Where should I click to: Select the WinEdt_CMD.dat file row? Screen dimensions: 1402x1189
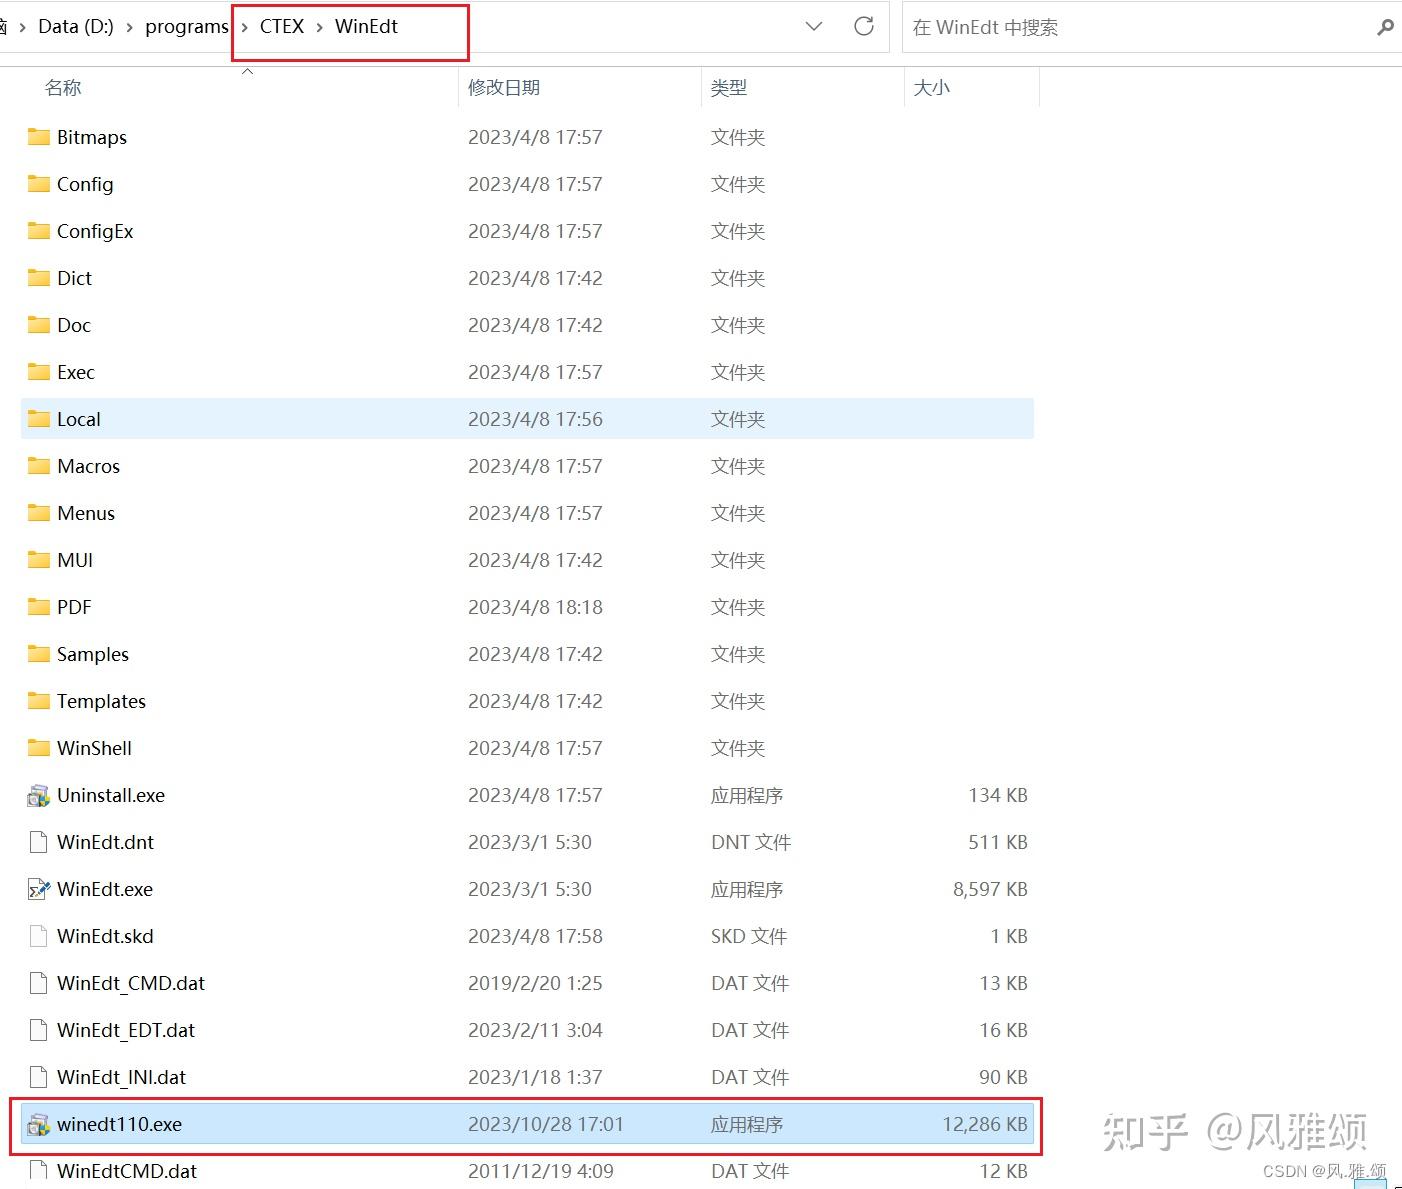click(130, 983)
